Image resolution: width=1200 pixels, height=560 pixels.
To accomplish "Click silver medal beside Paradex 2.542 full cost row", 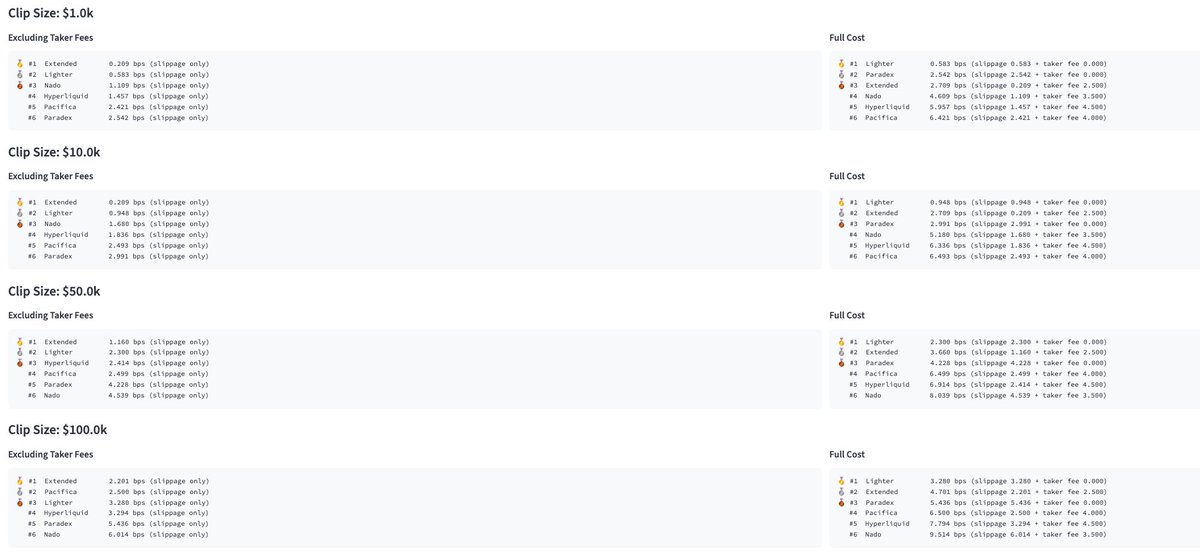I will click(x=841, y=74).
